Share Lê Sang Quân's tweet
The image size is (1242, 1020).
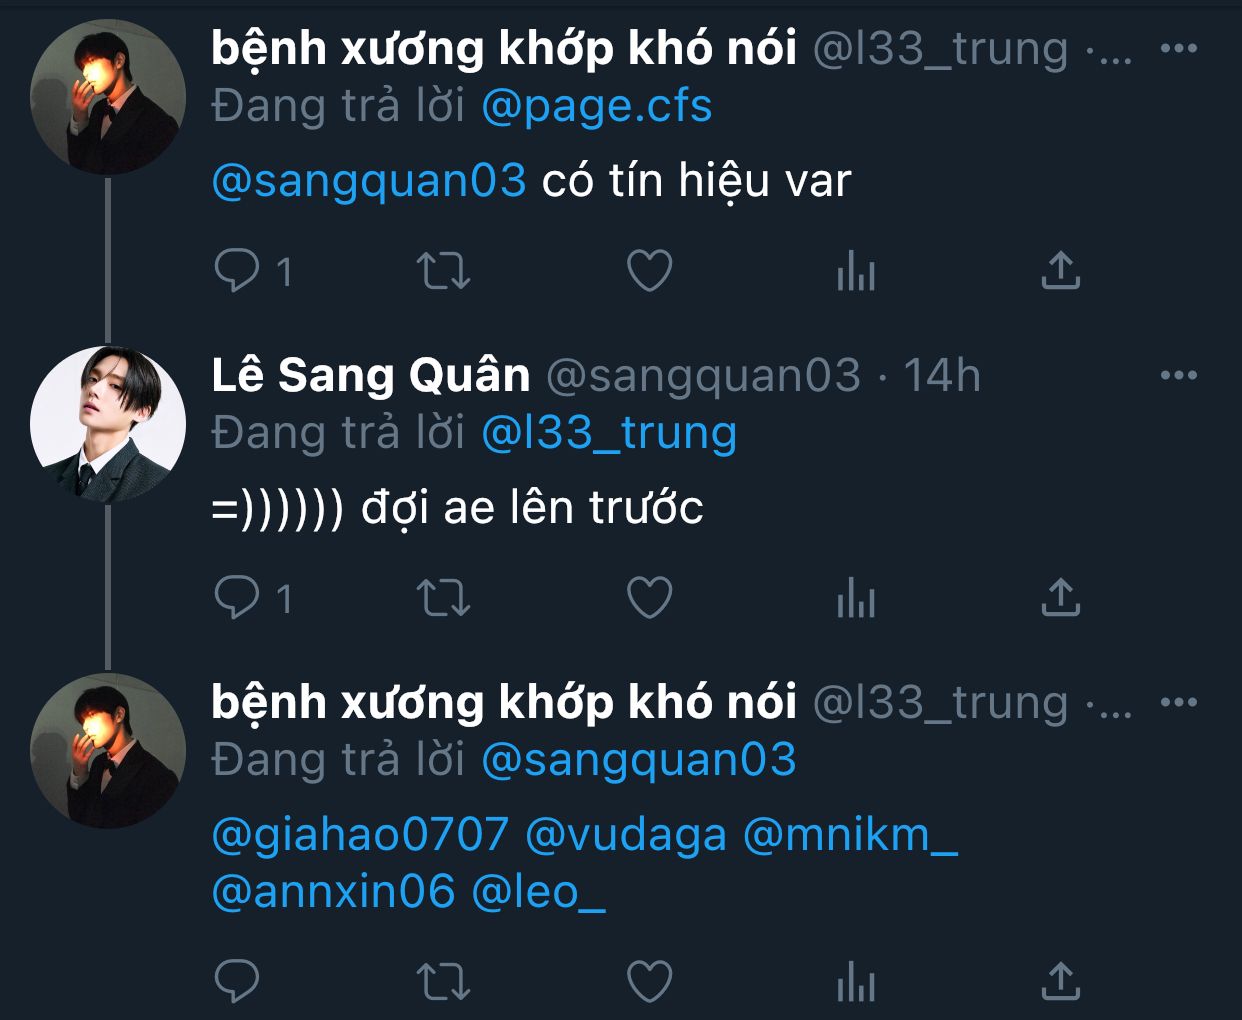pos(1060,597)
